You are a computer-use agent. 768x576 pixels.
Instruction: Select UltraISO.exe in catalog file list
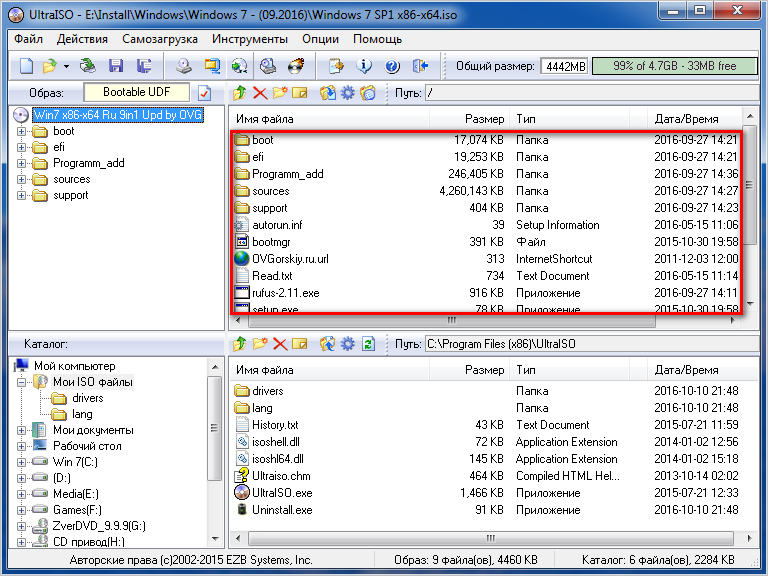click(282, 493)
